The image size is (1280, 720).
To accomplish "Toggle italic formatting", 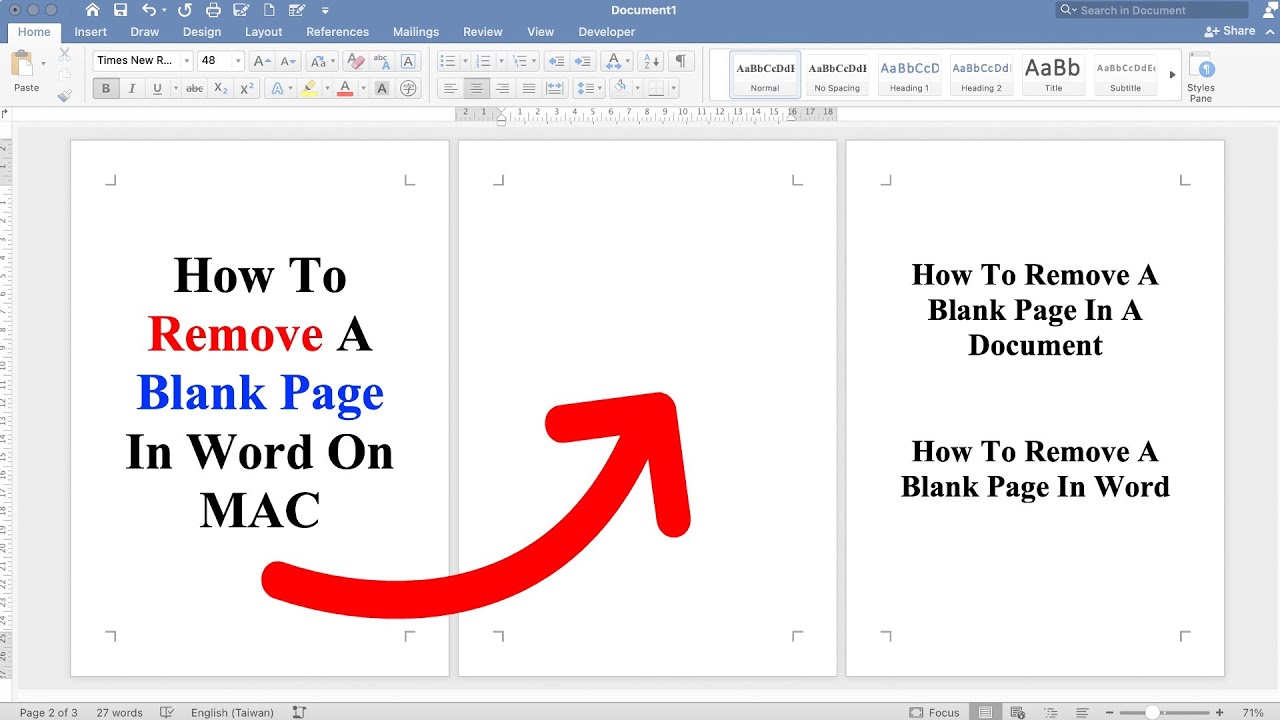I will click(x=132, y=88).
